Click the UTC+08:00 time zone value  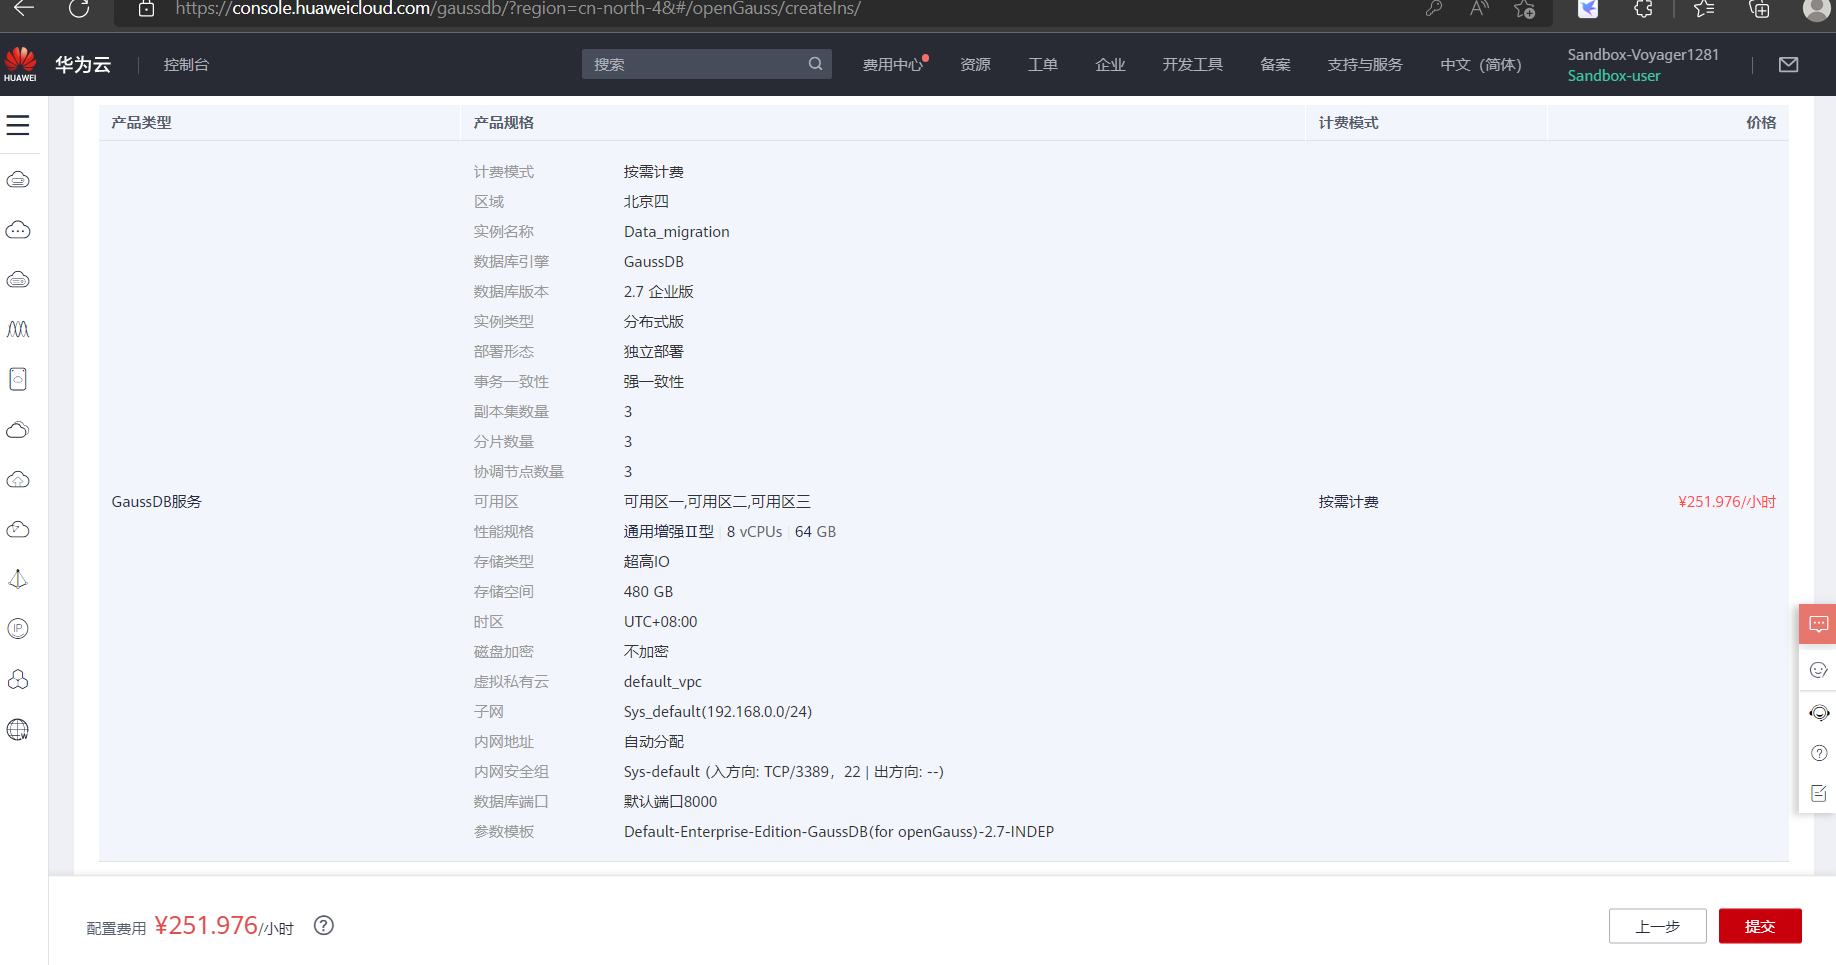(x=660, y=622)
